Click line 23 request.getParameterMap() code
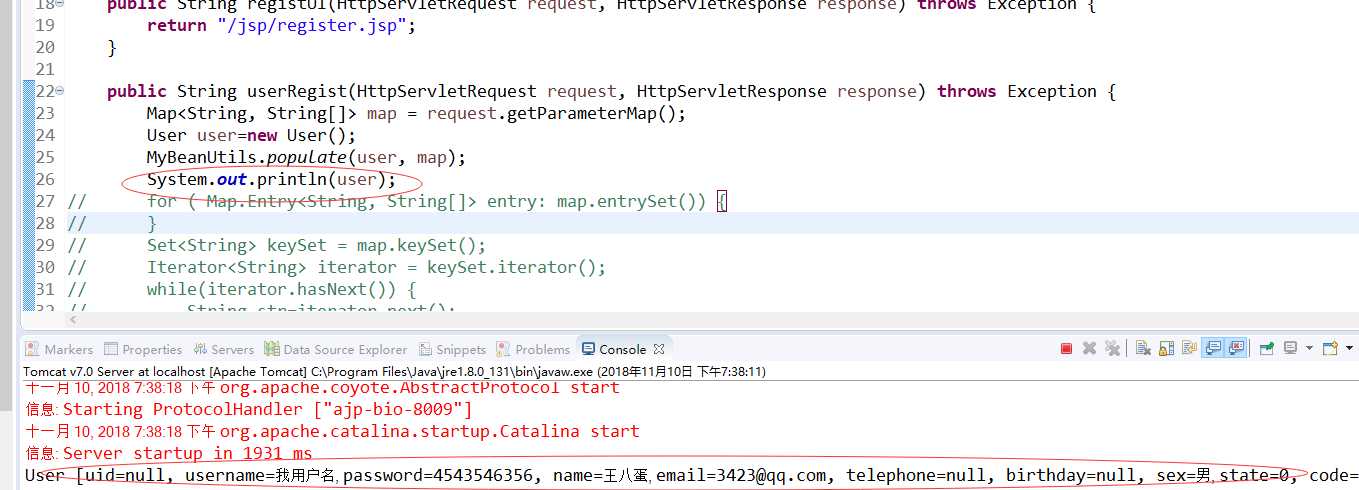The height and width of the screenshot is (490, 1359). pos(416,113)
